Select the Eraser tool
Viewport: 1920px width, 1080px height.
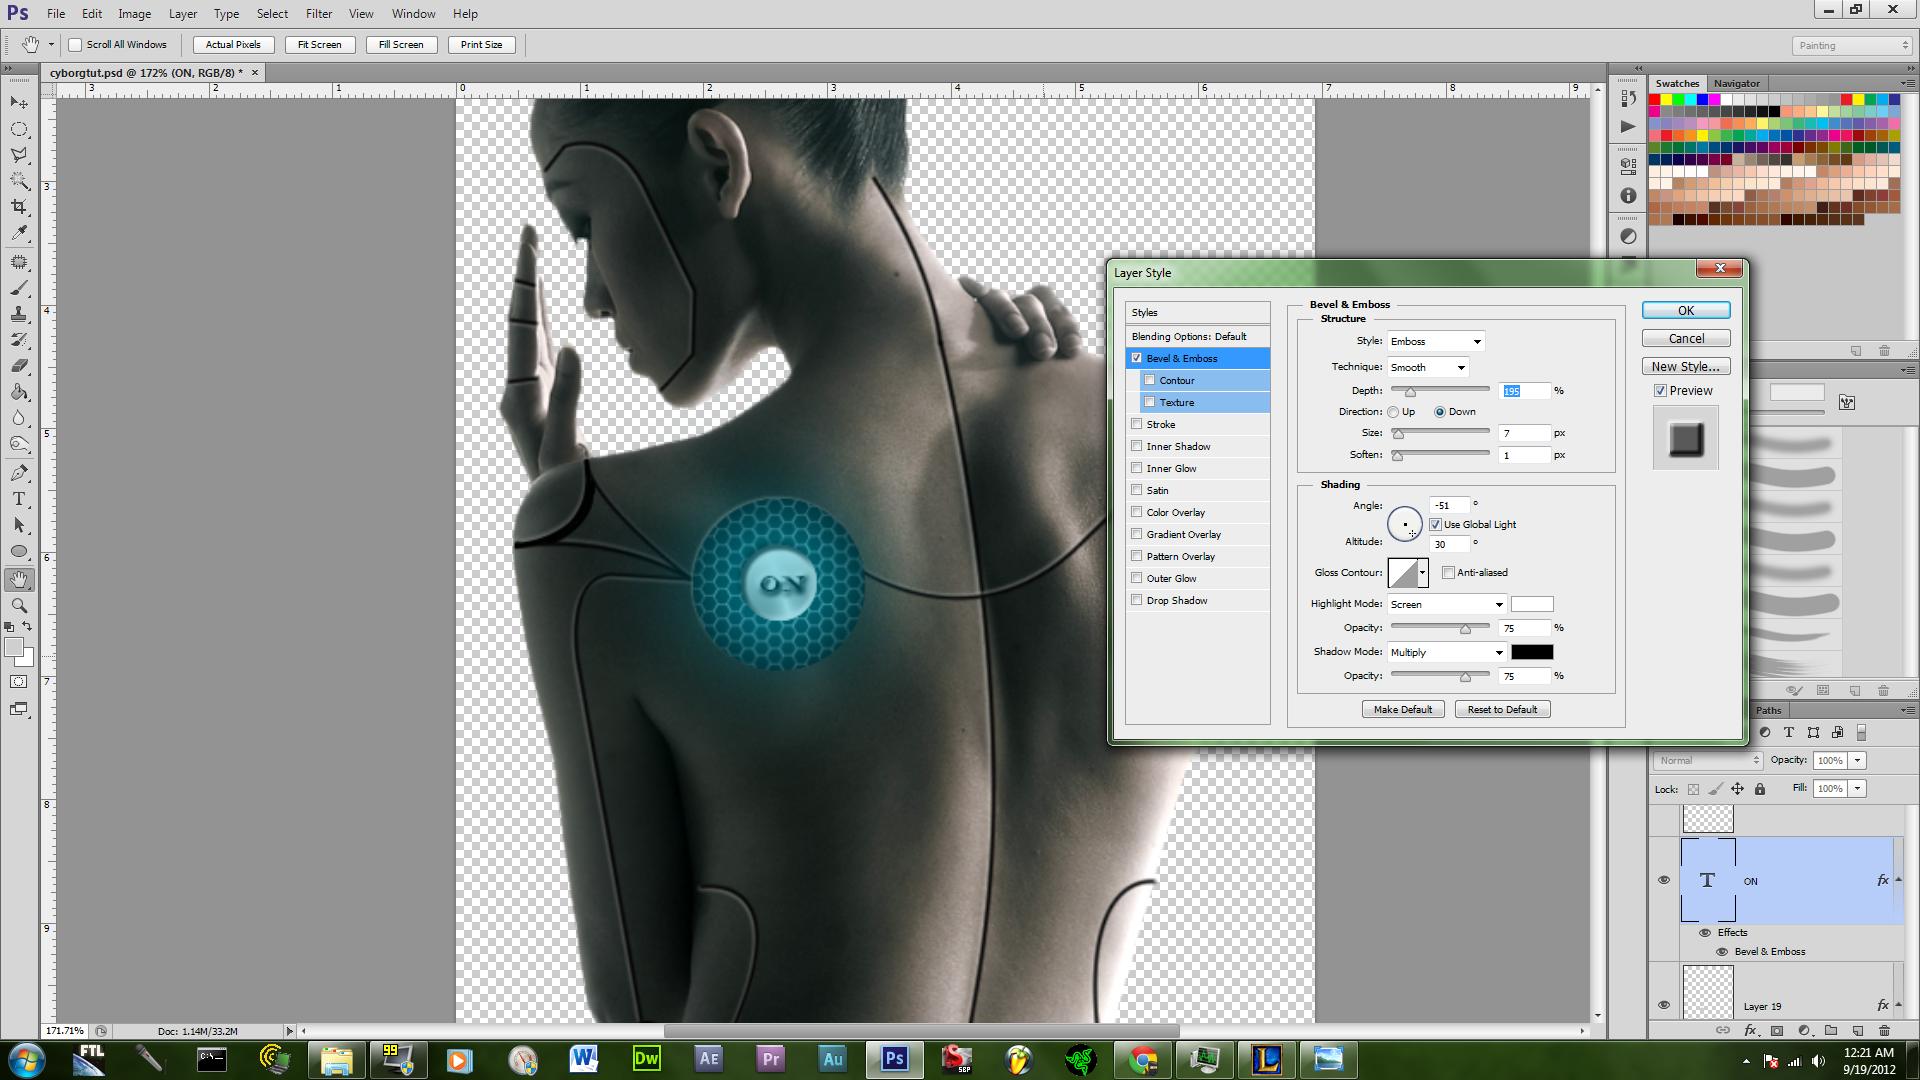click(x=19, y=366)
